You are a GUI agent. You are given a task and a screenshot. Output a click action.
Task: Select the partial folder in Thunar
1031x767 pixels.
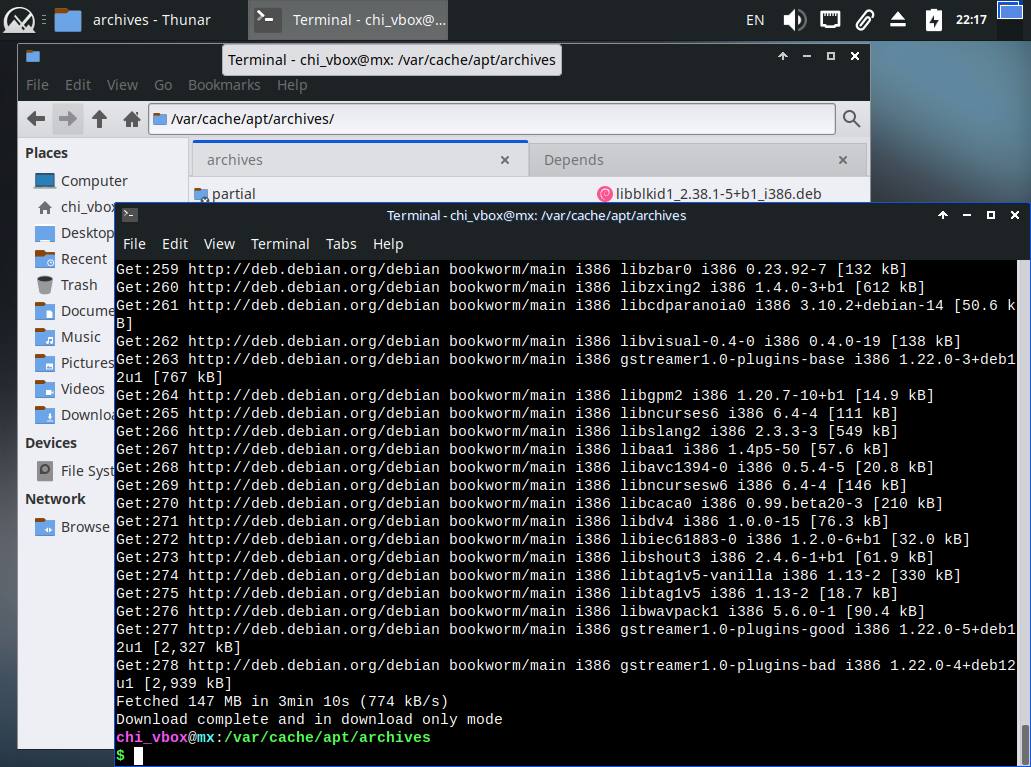[x=225, y=194]
